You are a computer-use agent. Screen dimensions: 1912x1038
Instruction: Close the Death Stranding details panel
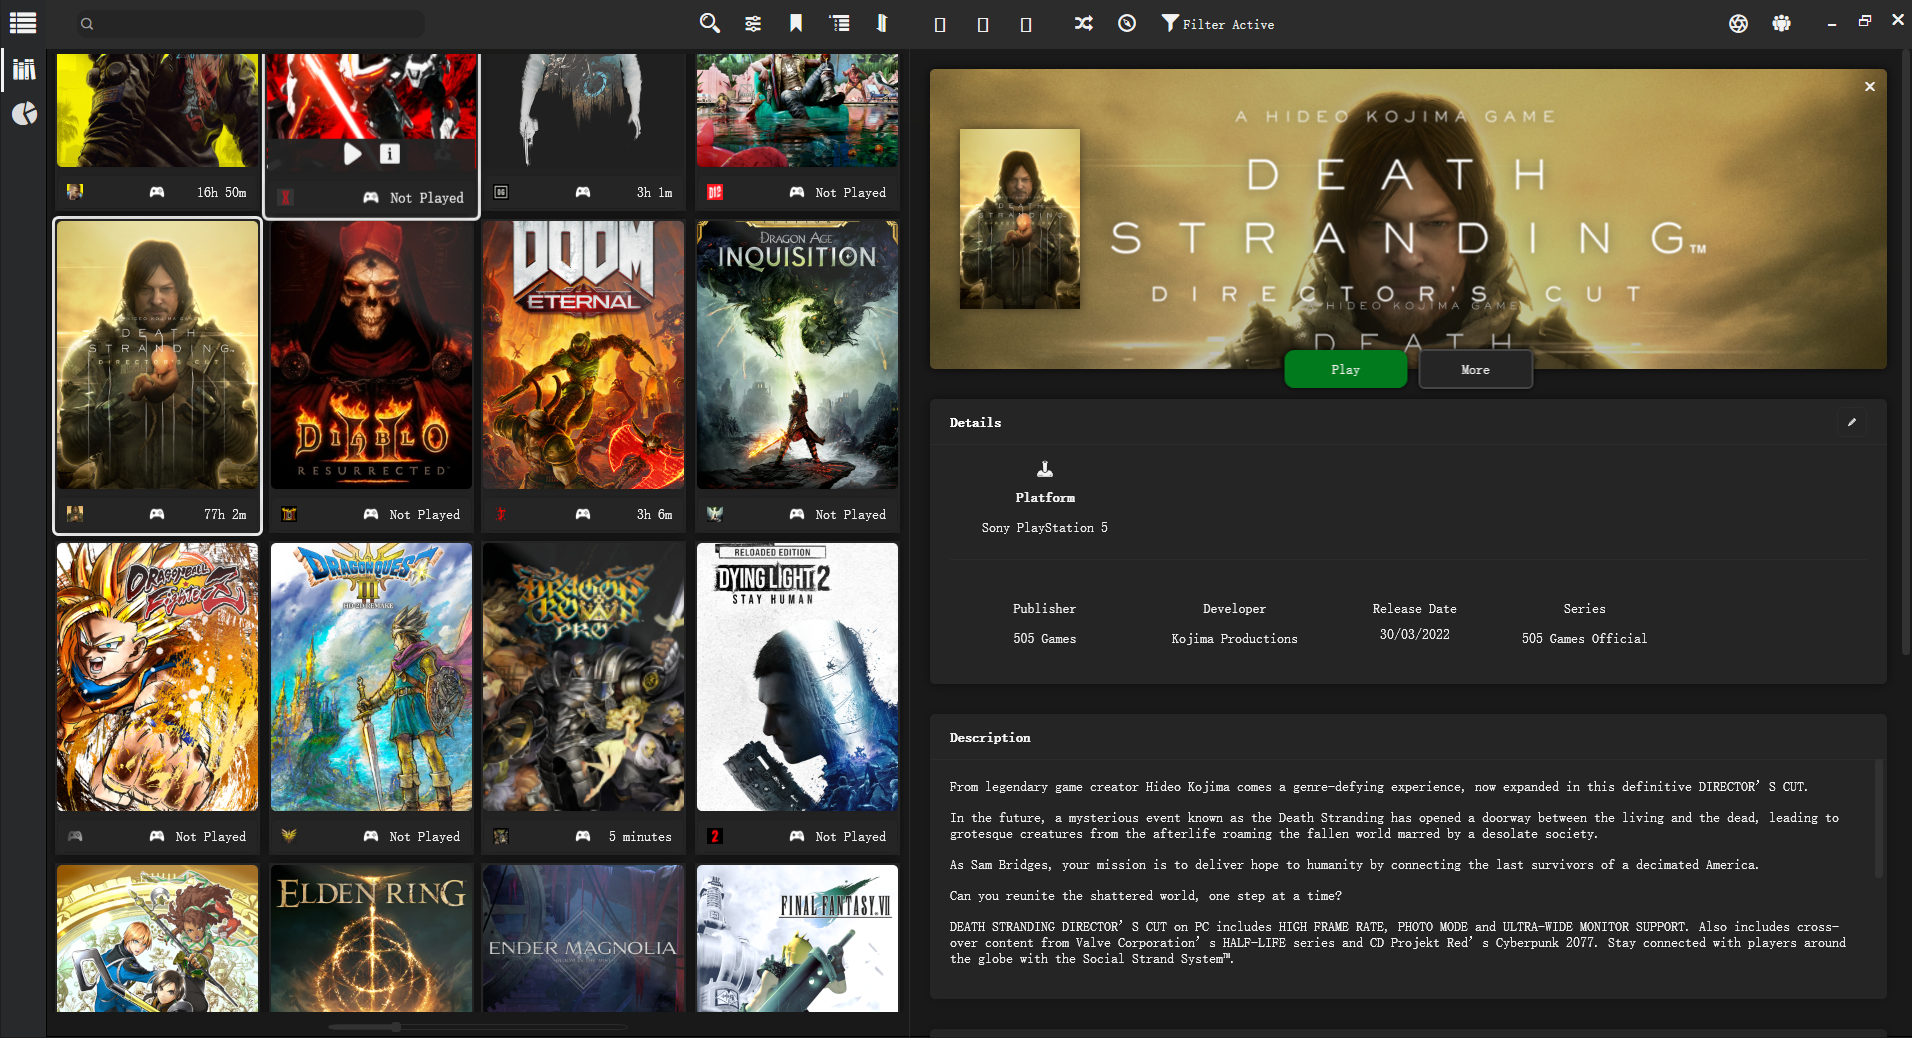click(1869, 87)
